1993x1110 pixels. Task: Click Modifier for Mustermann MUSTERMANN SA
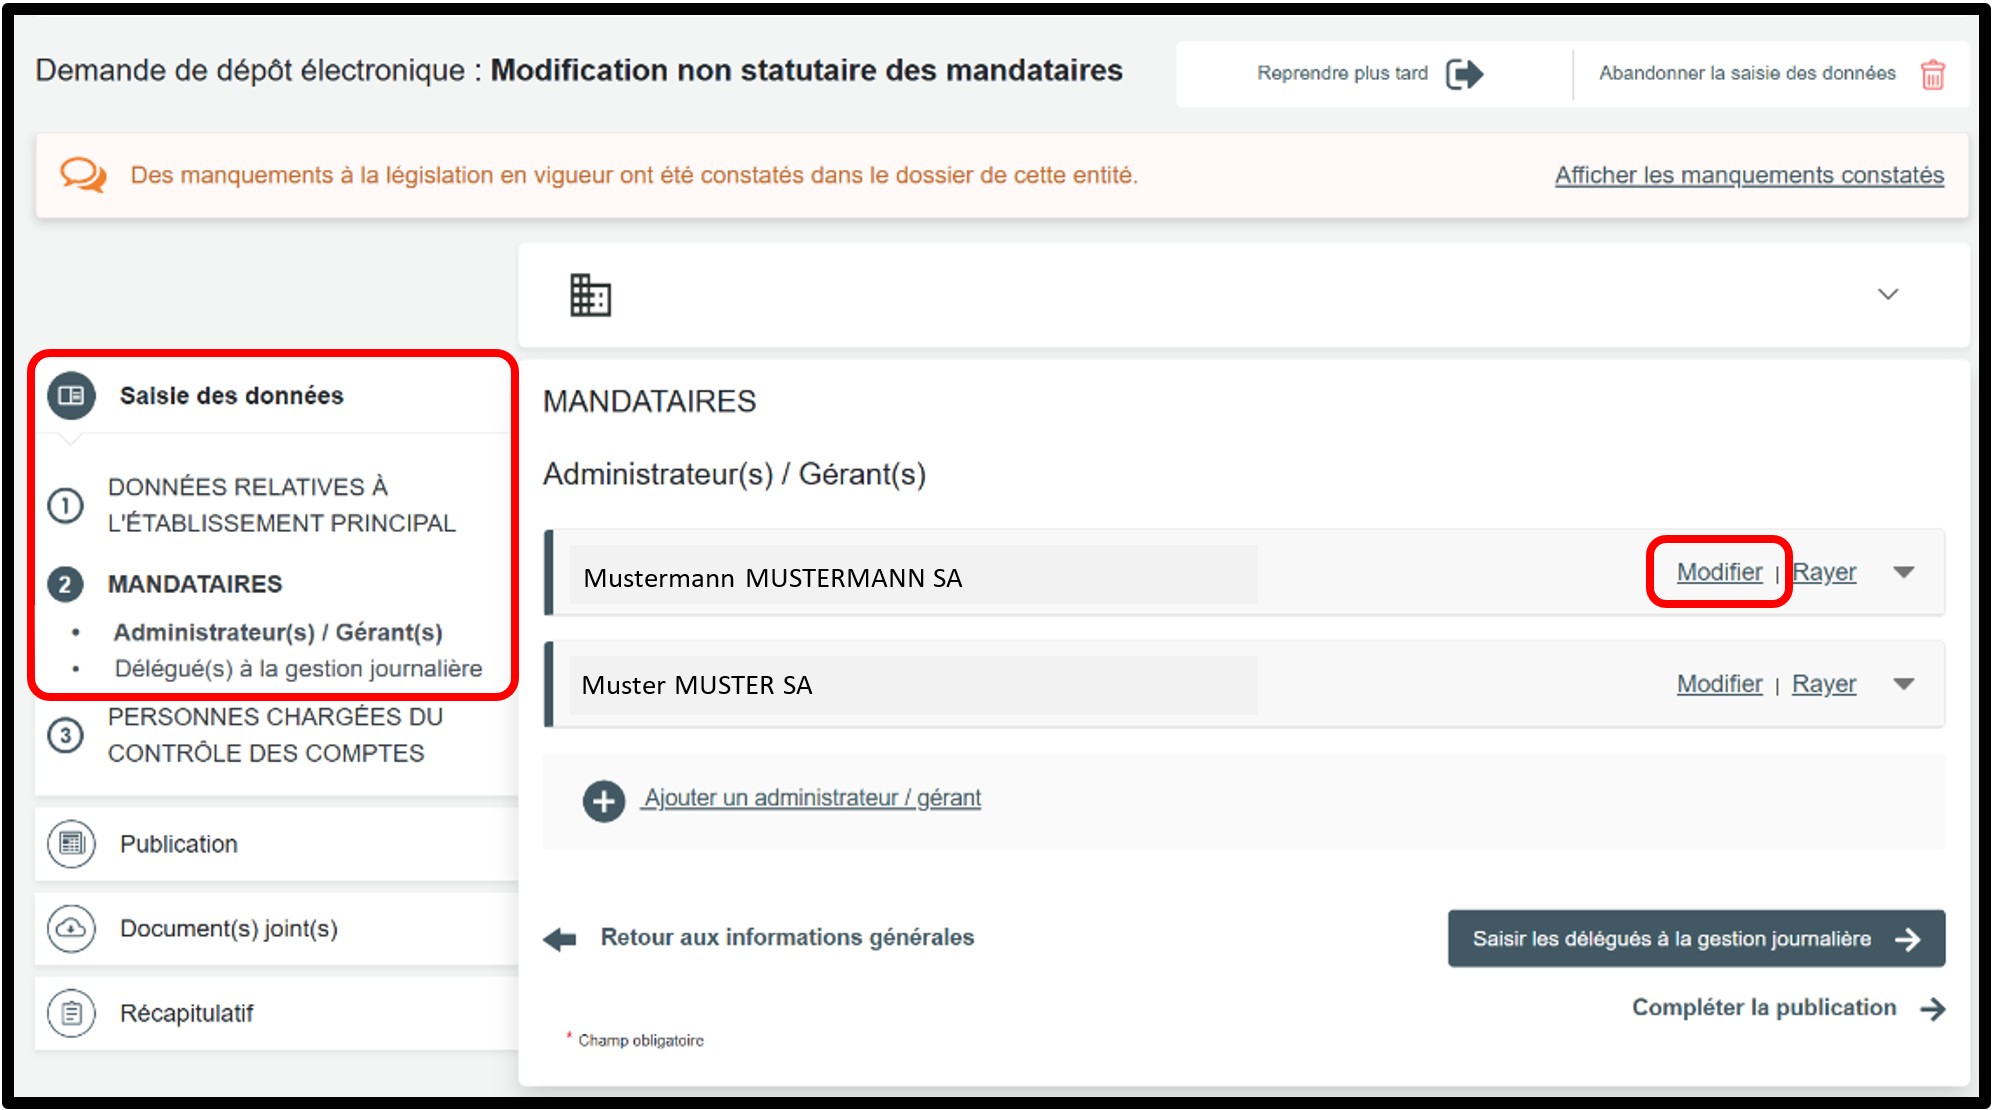[x=1719, y=572]
